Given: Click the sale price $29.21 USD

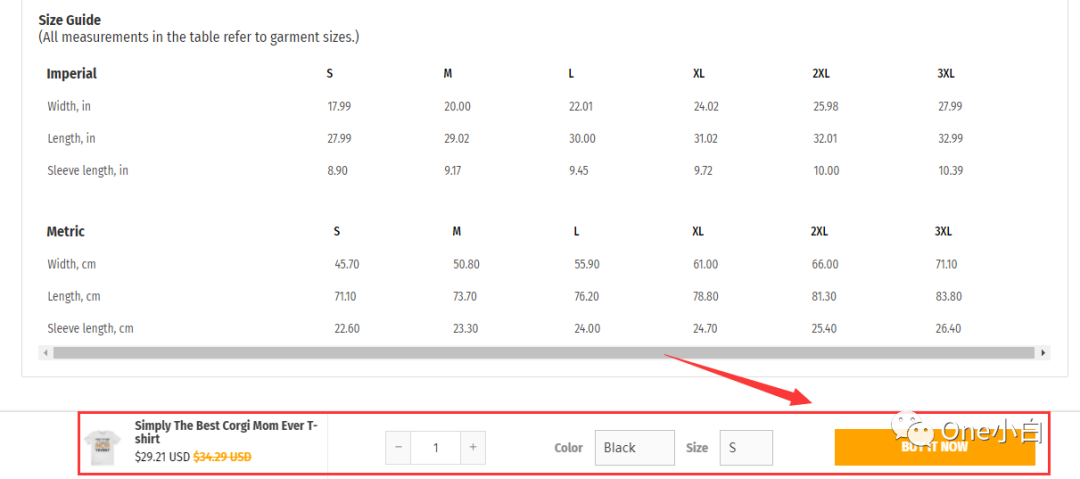Looking at the screenshot, I should 163,457.
